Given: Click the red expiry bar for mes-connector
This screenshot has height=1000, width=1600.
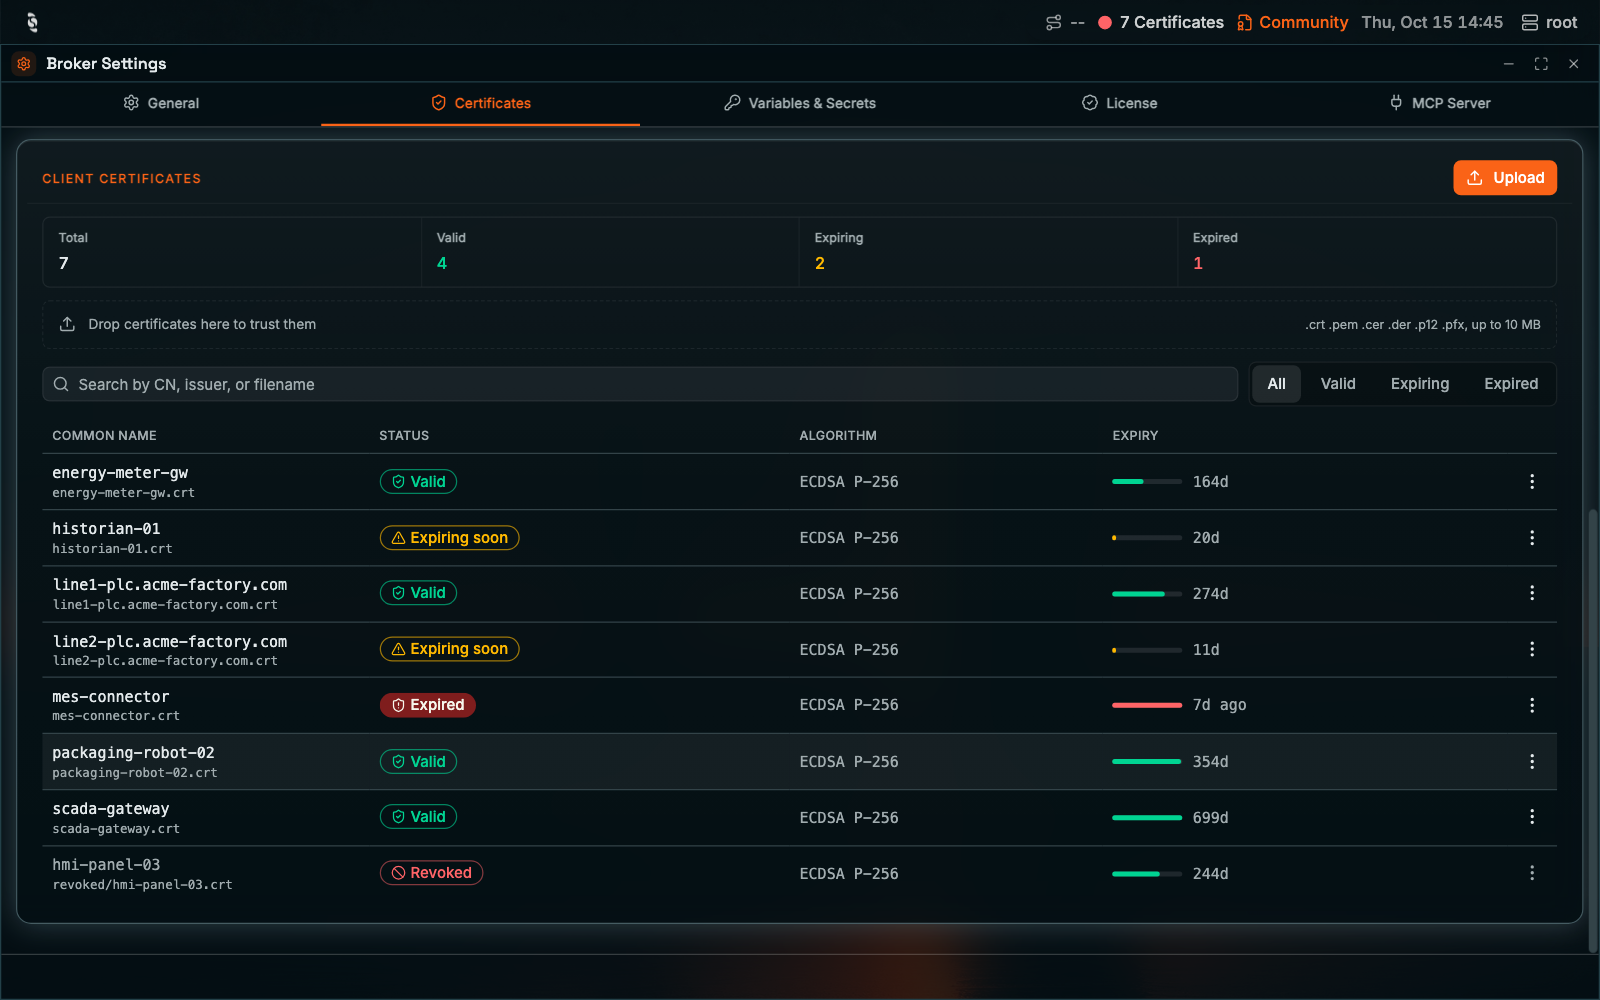Looking at the screenshot, I should [1147, 705].
